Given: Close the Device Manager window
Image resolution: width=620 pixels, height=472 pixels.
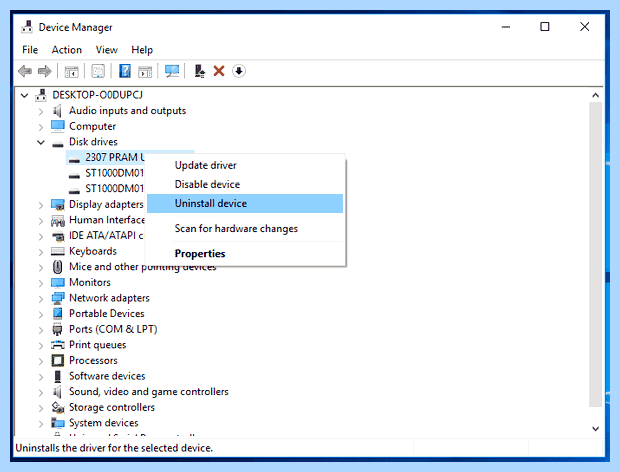Looking at the screenshot, I should [x=584, y=27].
